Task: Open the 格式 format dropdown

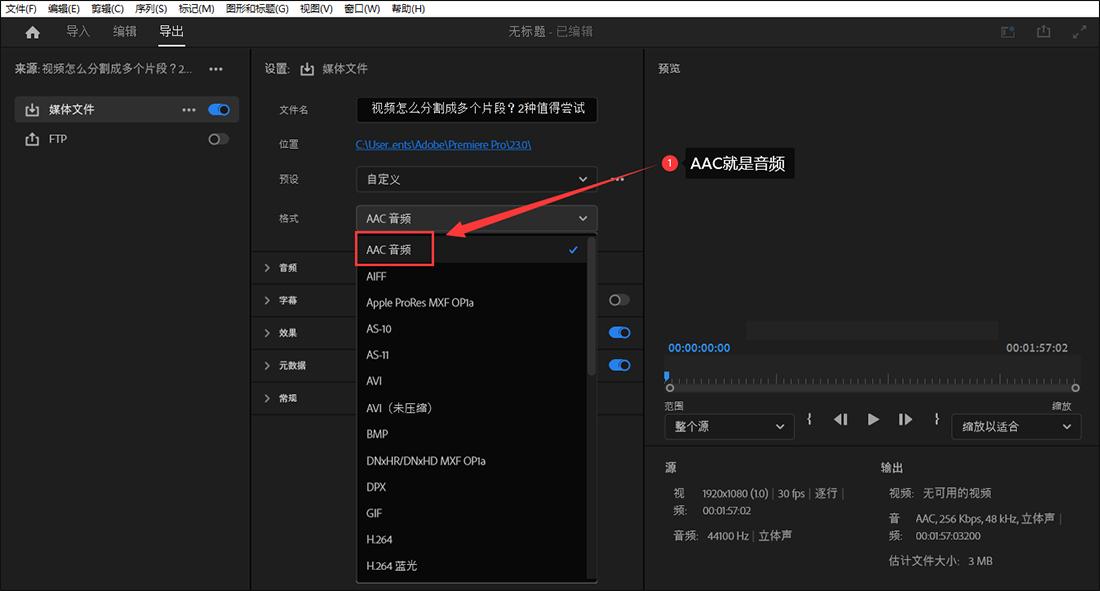Action: pyautogui.click(x=476, y=218)
